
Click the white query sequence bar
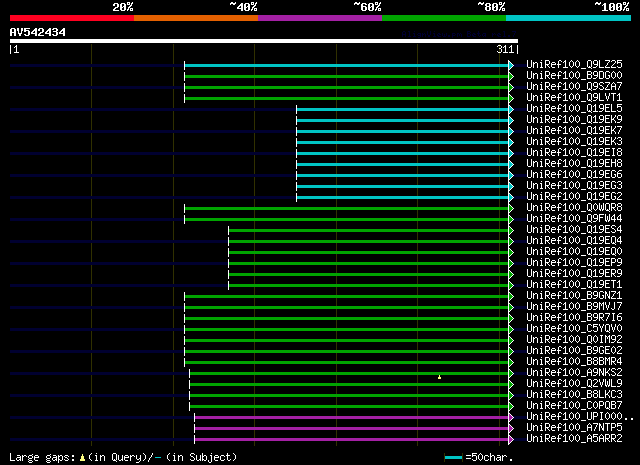[264, 41]
